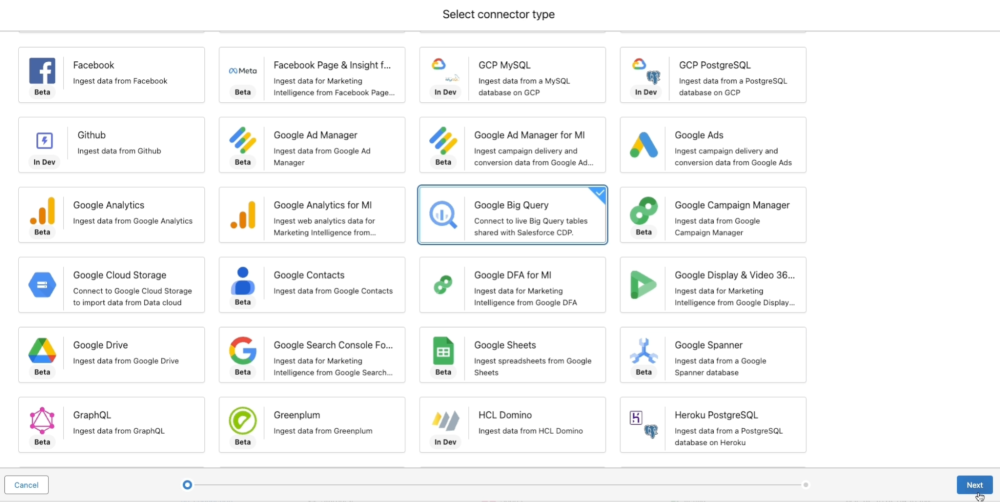This screenshot has width=1000, height=502.
Task: Click 'Google Campaign Manager' title text
Action: 732,205
